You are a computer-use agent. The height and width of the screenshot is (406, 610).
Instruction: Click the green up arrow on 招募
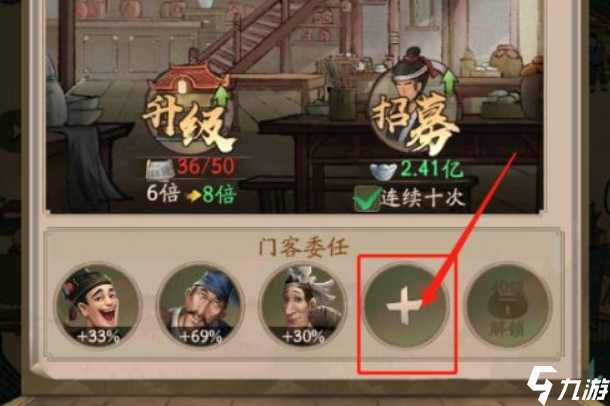click(450, 82)
